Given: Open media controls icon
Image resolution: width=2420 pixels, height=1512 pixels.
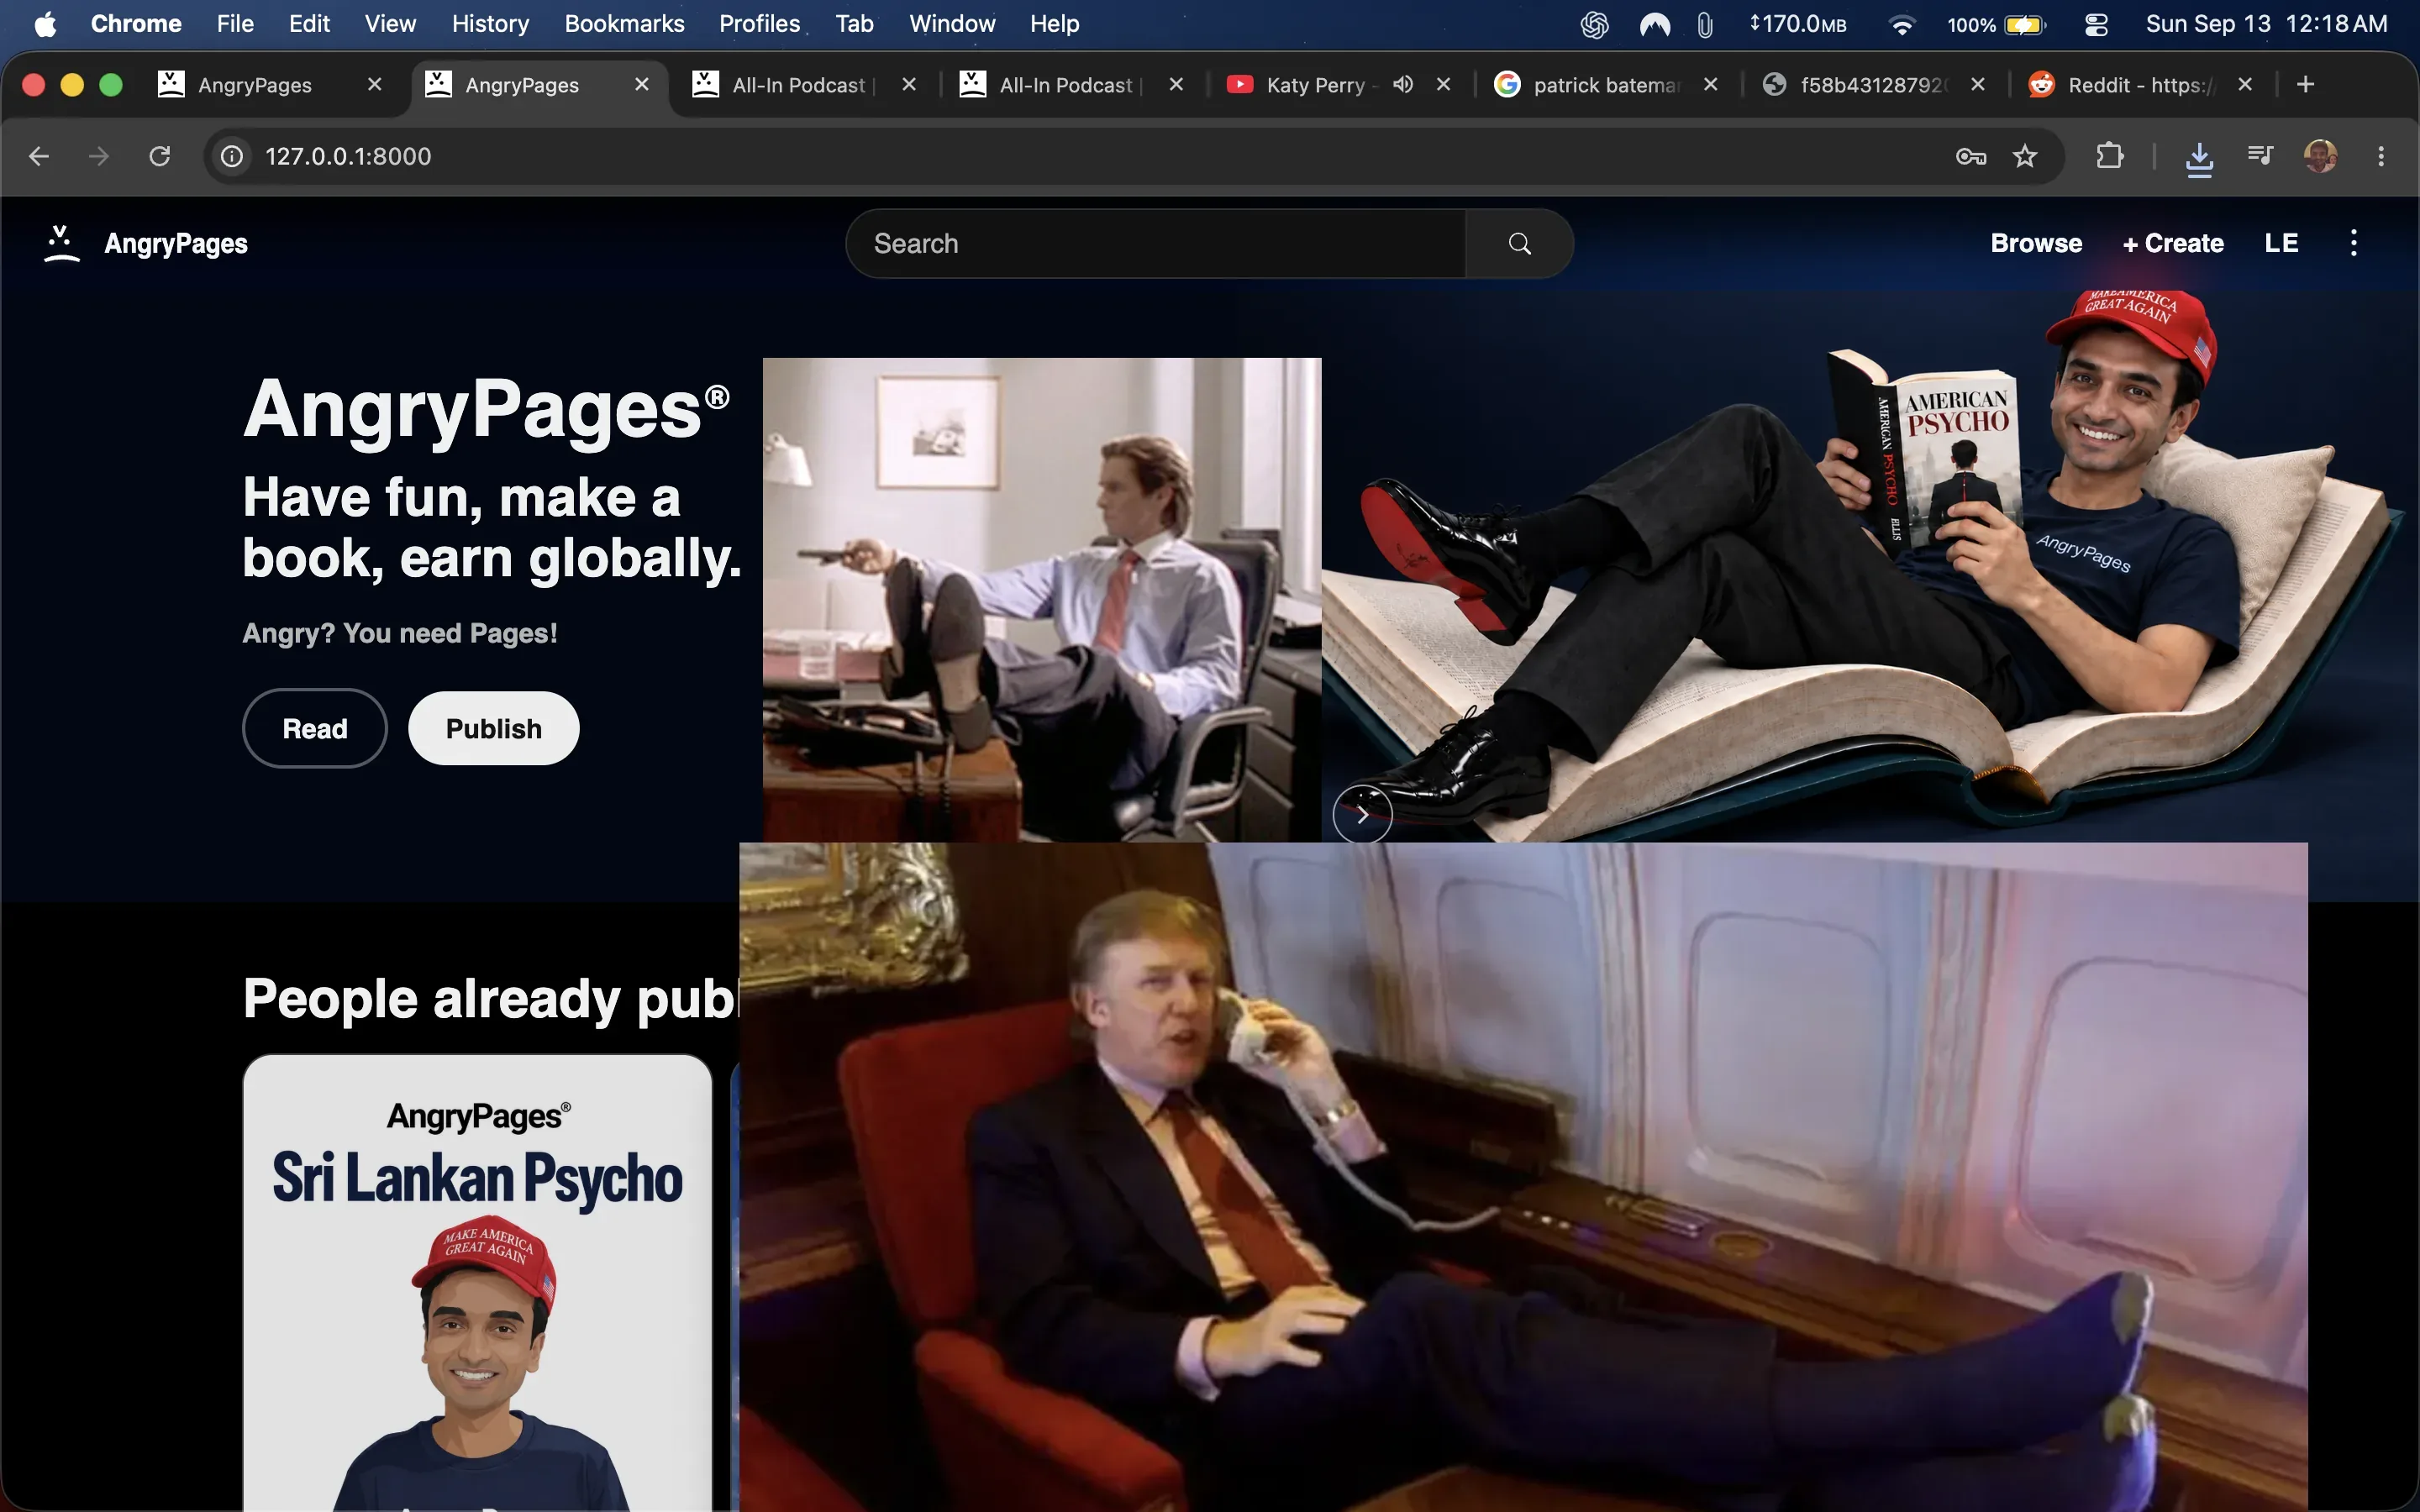Looking at the screenshot, I should (x=2260, y=155).
